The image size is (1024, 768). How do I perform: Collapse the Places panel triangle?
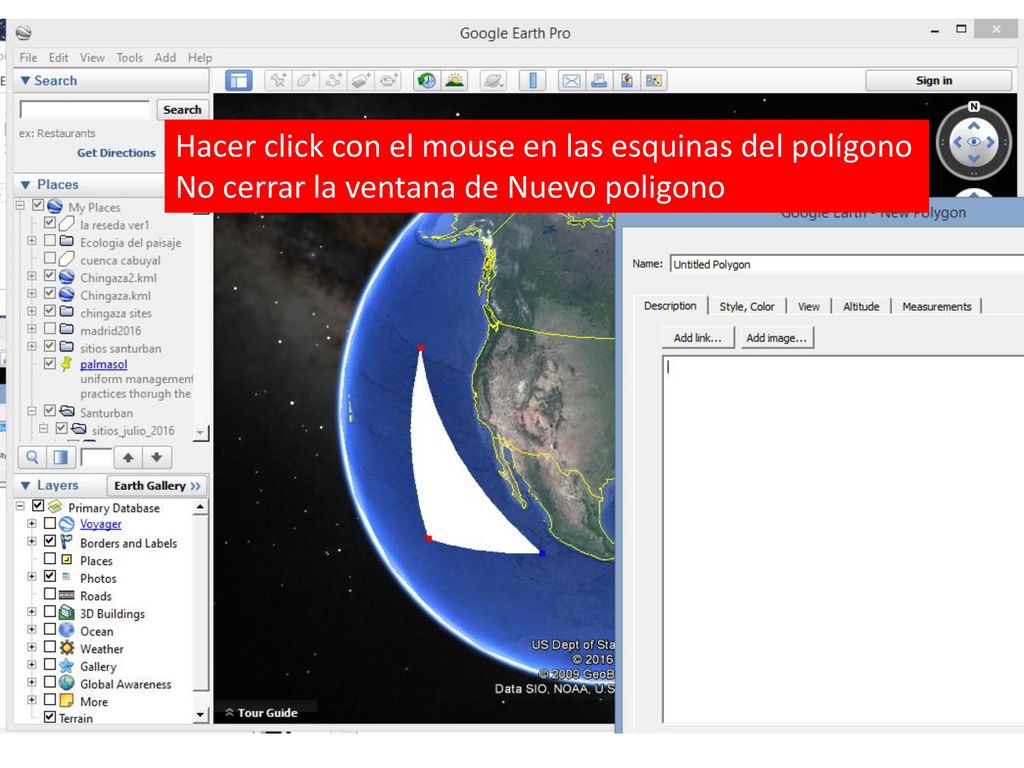(25, 185)
